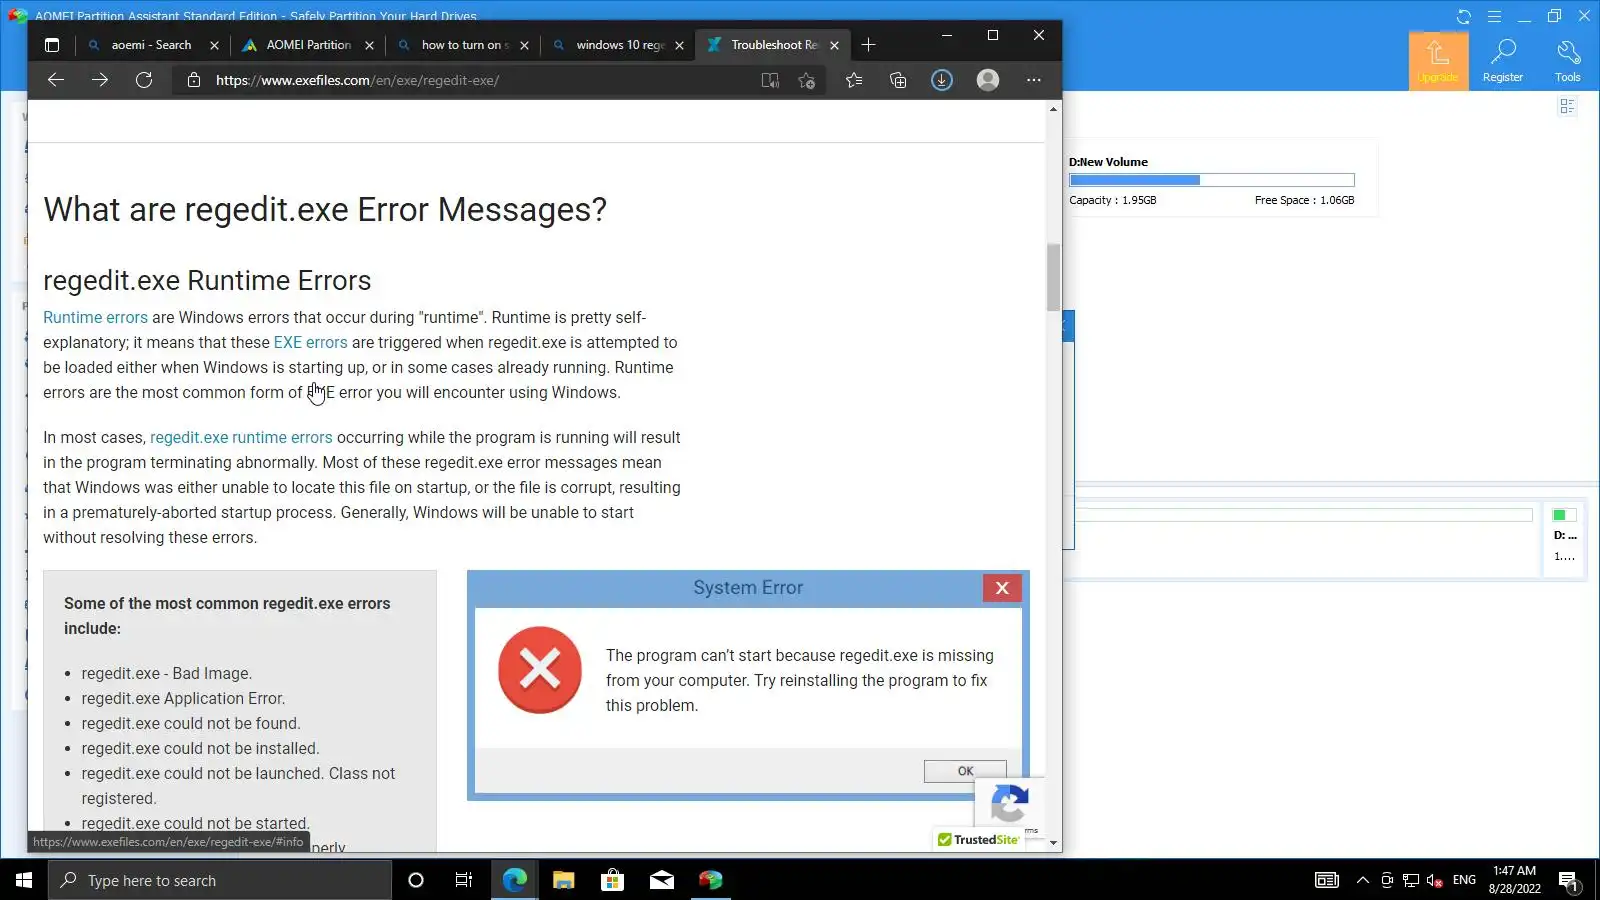Switch to 'how to turn on' tab

tap(463, 45)
